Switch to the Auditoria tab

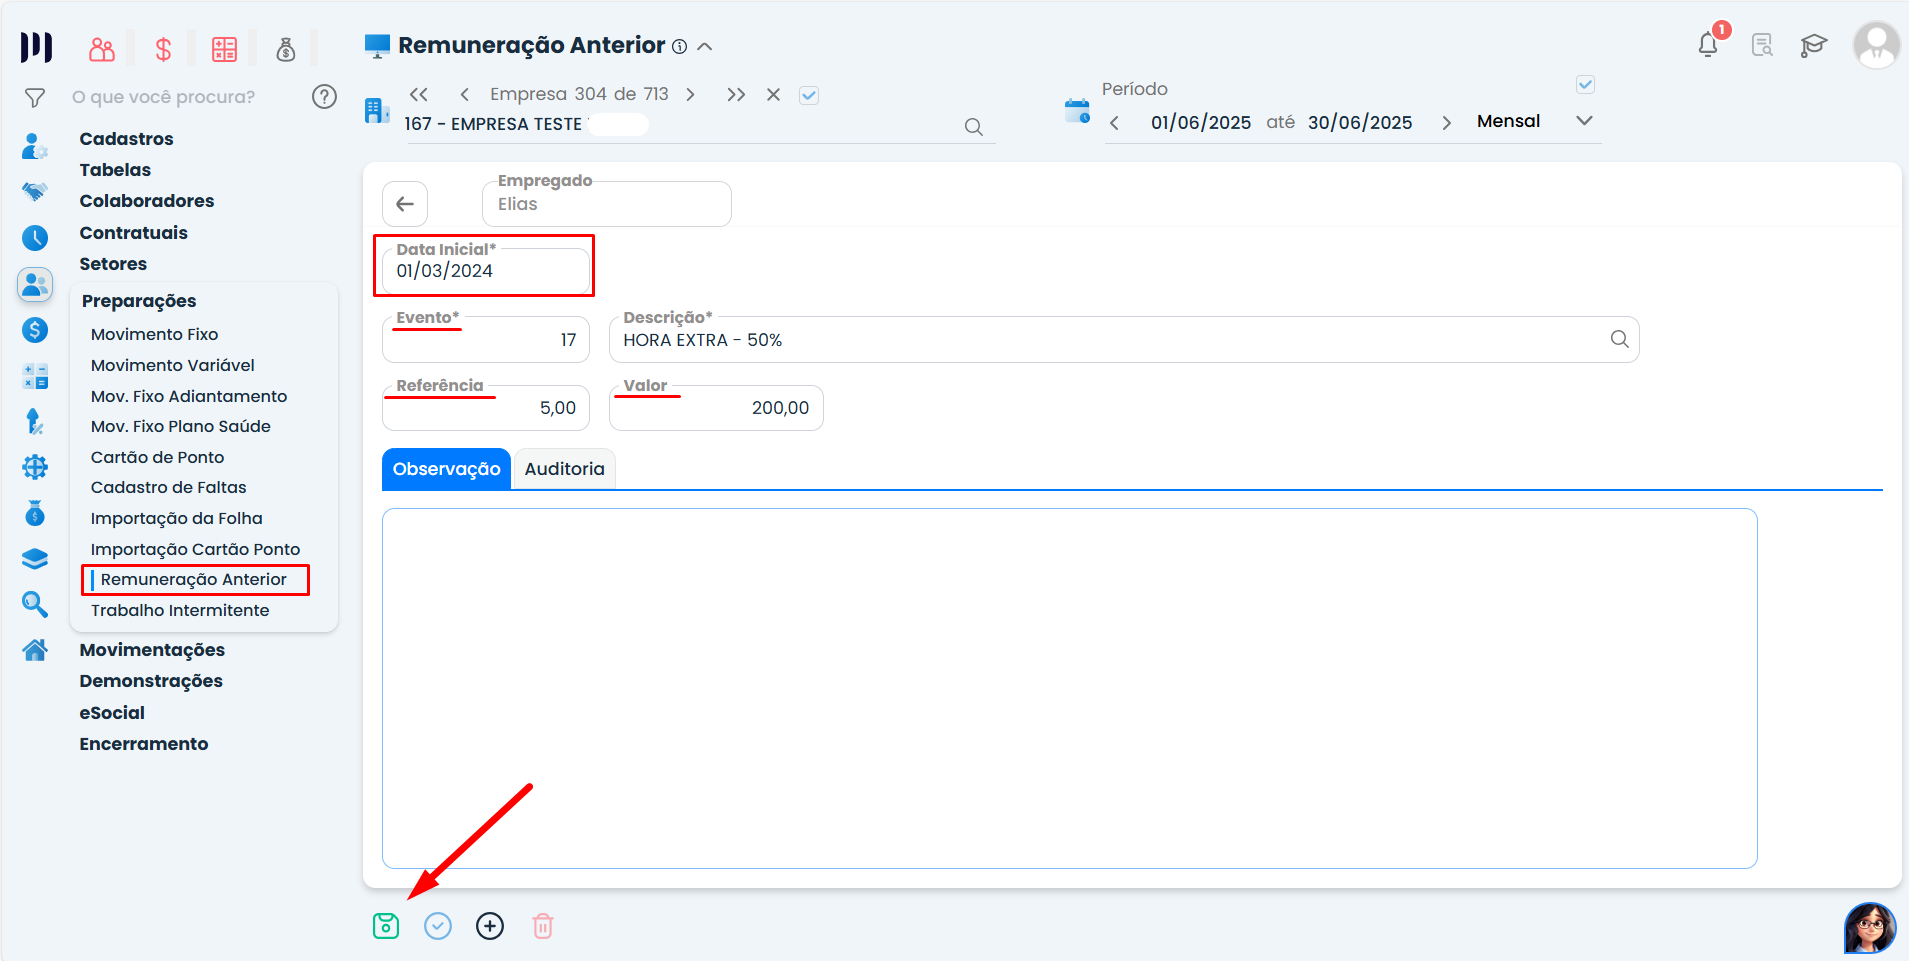(x=564, y=469)
